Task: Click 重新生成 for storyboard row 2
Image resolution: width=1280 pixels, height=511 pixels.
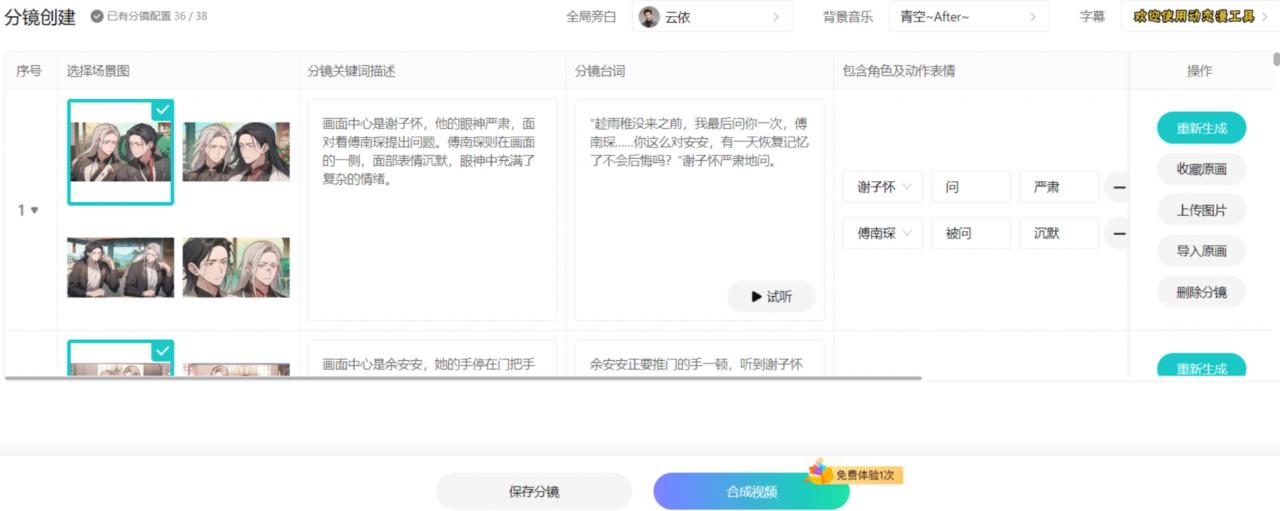Action: pyautogui.click(x=1202, y=366)
